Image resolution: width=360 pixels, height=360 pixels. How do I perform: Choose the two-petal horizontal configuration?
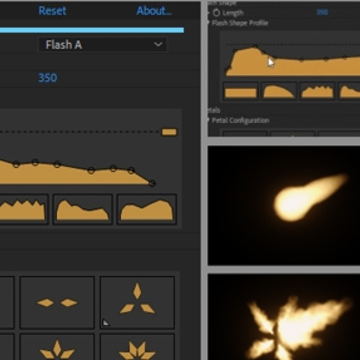pos(57,302)
